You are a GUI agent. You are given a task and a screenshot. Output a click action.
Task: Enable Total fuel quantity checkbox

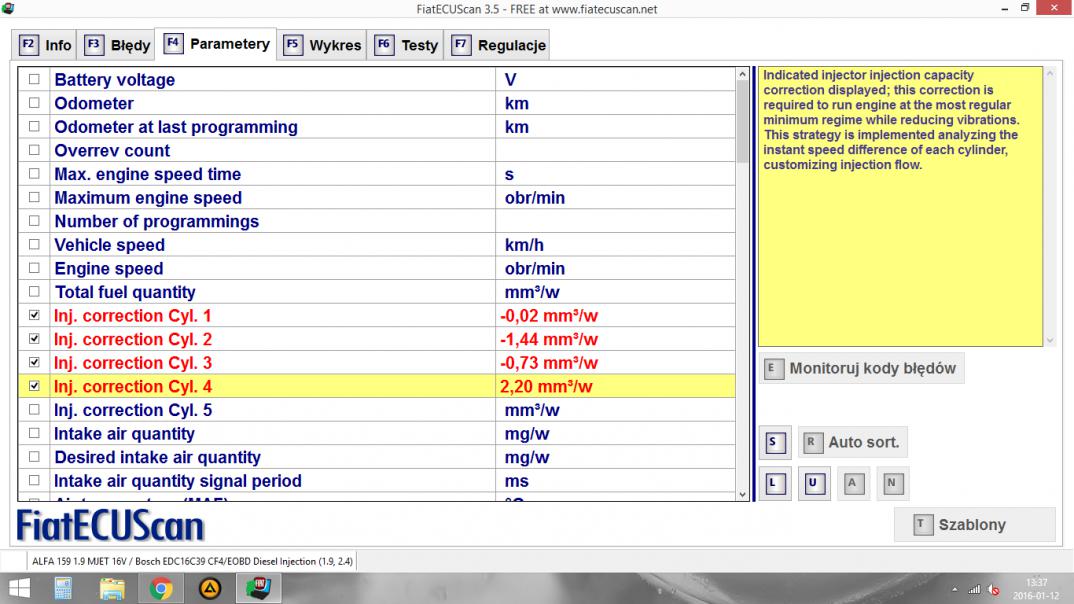(x=34, y=292)
